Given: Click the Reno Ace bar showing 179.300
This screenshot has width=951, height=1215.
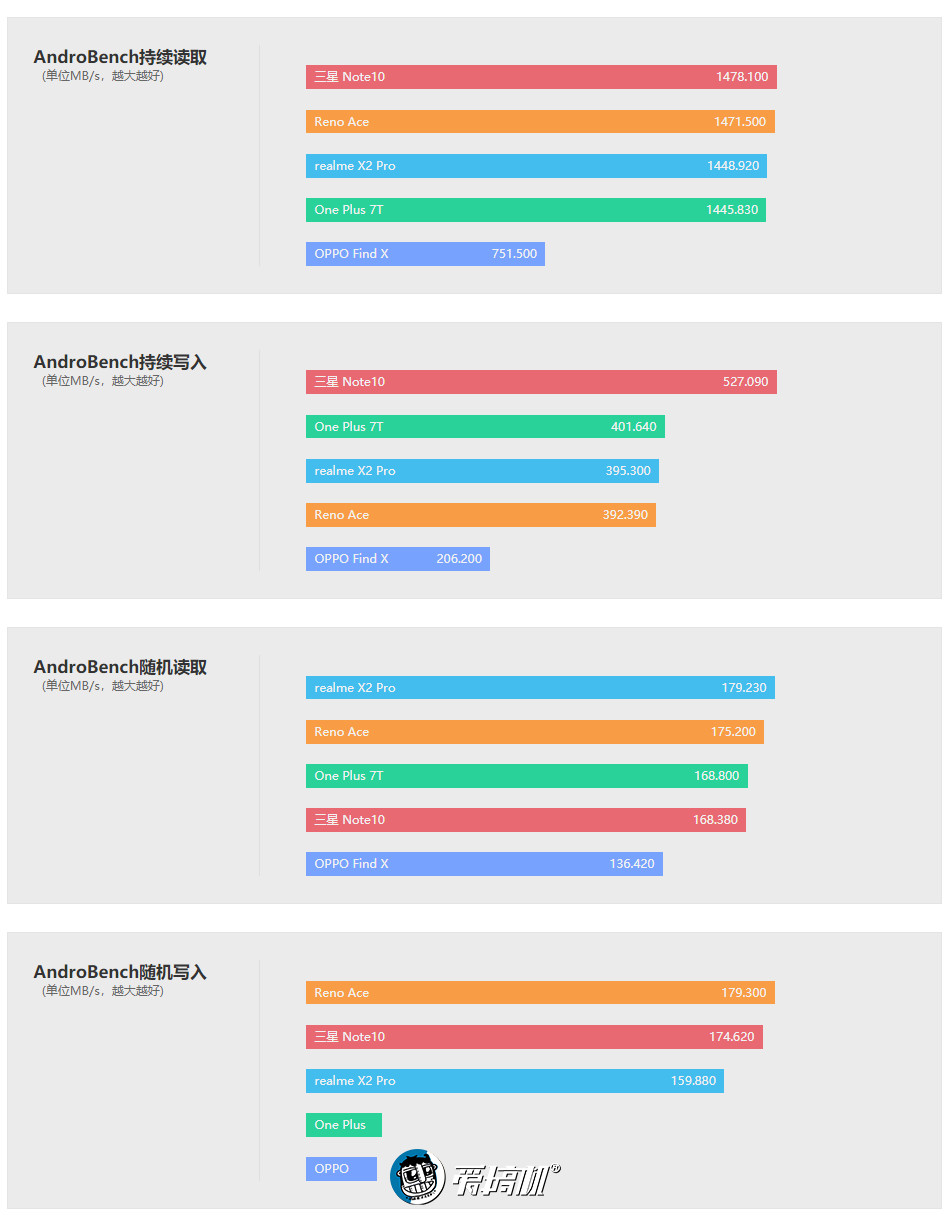Looking at the screenshot, I should pos(540,993).
